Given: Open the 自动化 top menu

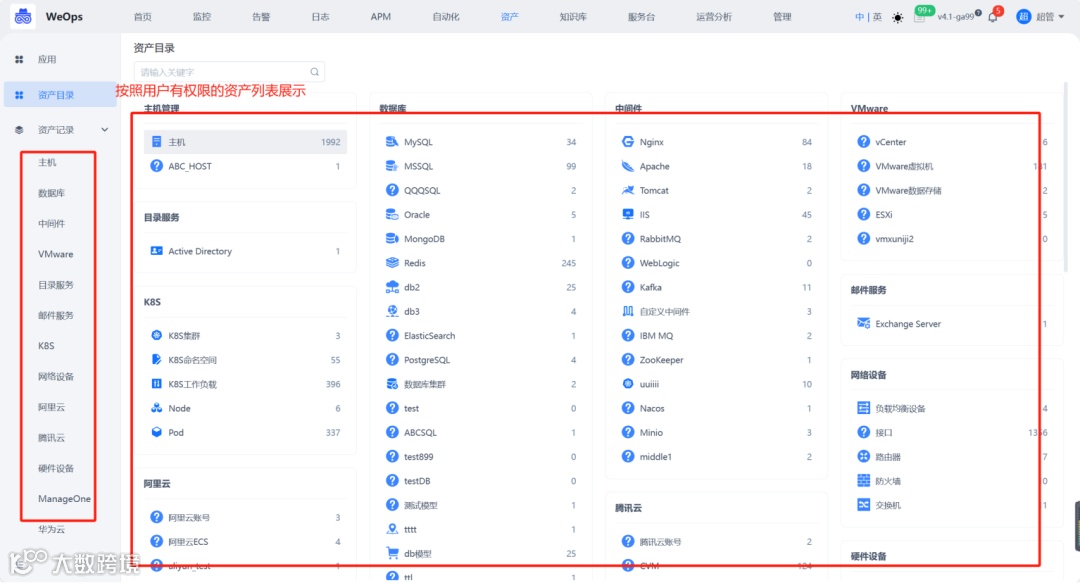Looking at the screenshot, I should coord(446,17).
